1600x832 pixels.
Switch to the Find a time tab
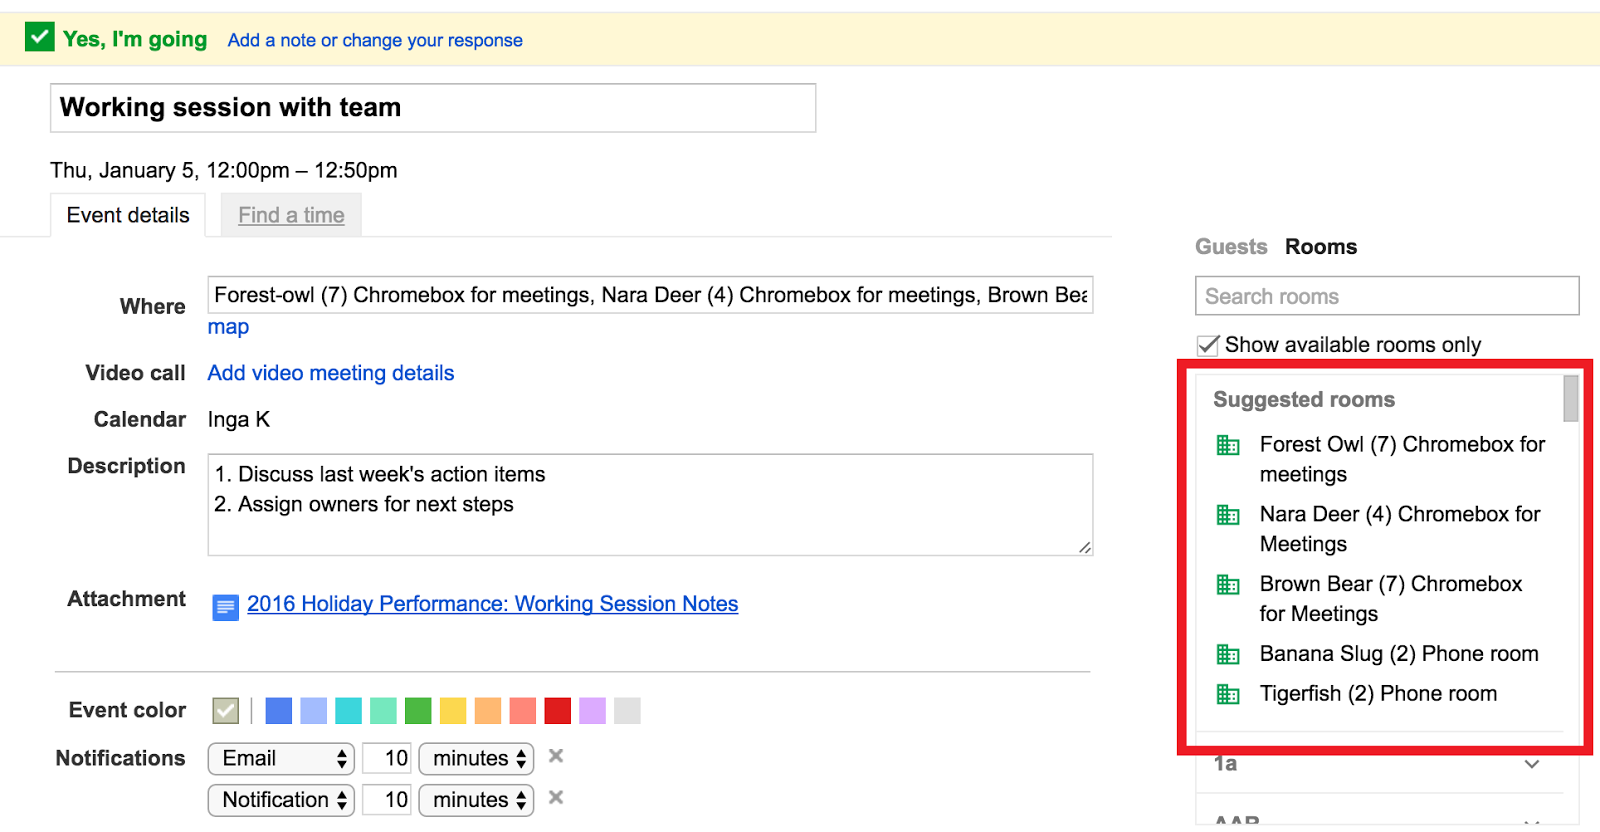click(291, 215)
